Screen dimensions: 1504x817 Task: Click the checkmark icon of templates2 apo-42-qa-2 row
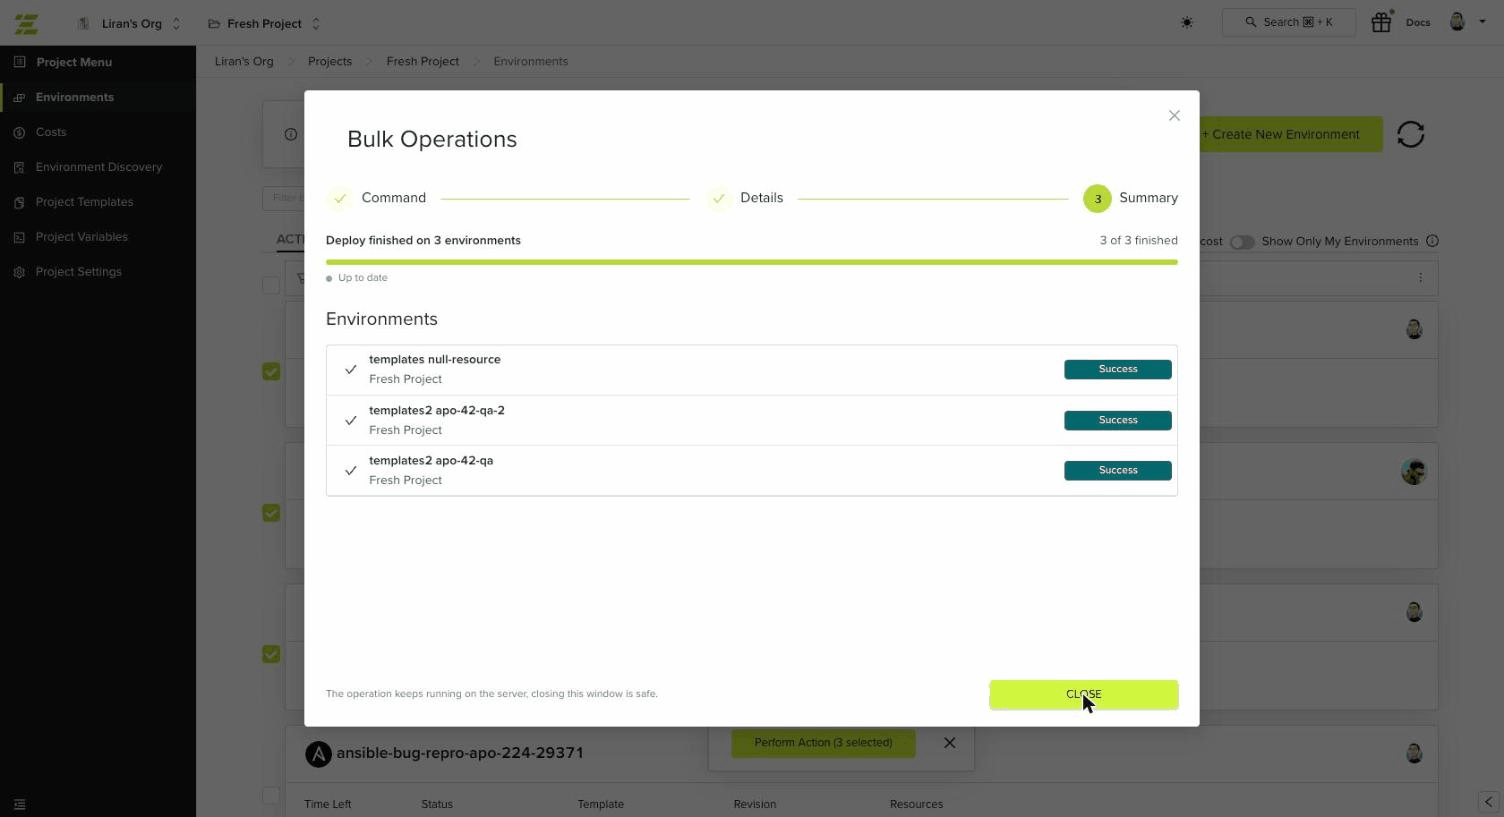coord(351,421)
